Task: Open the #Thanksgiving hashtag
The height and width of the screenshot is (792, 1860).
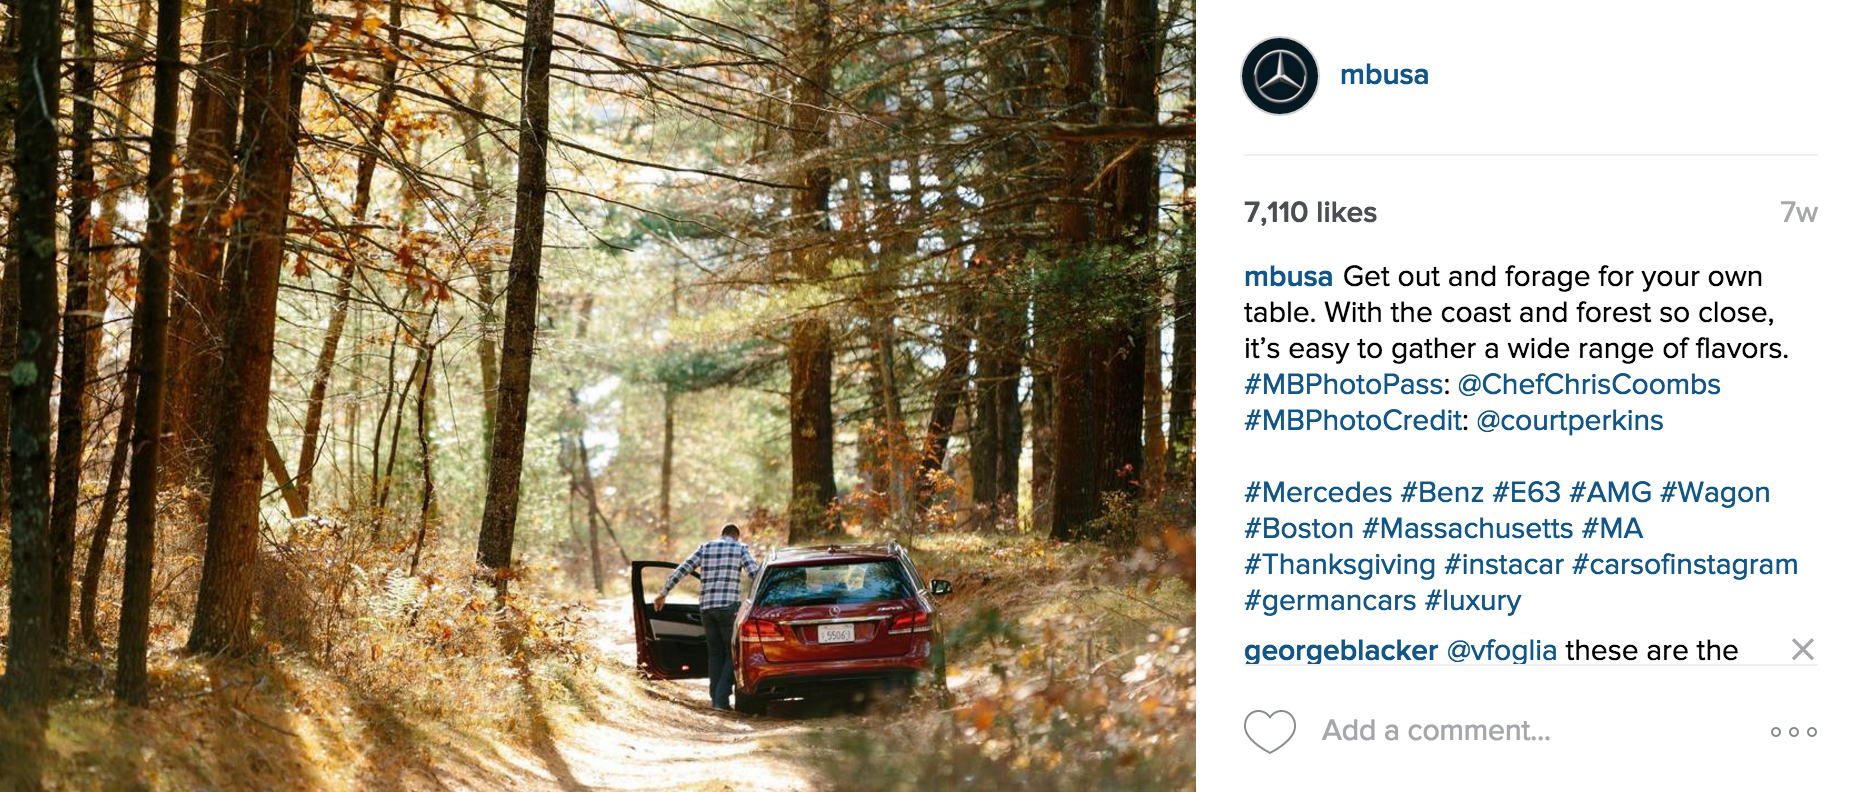Action: point(1340,565)
